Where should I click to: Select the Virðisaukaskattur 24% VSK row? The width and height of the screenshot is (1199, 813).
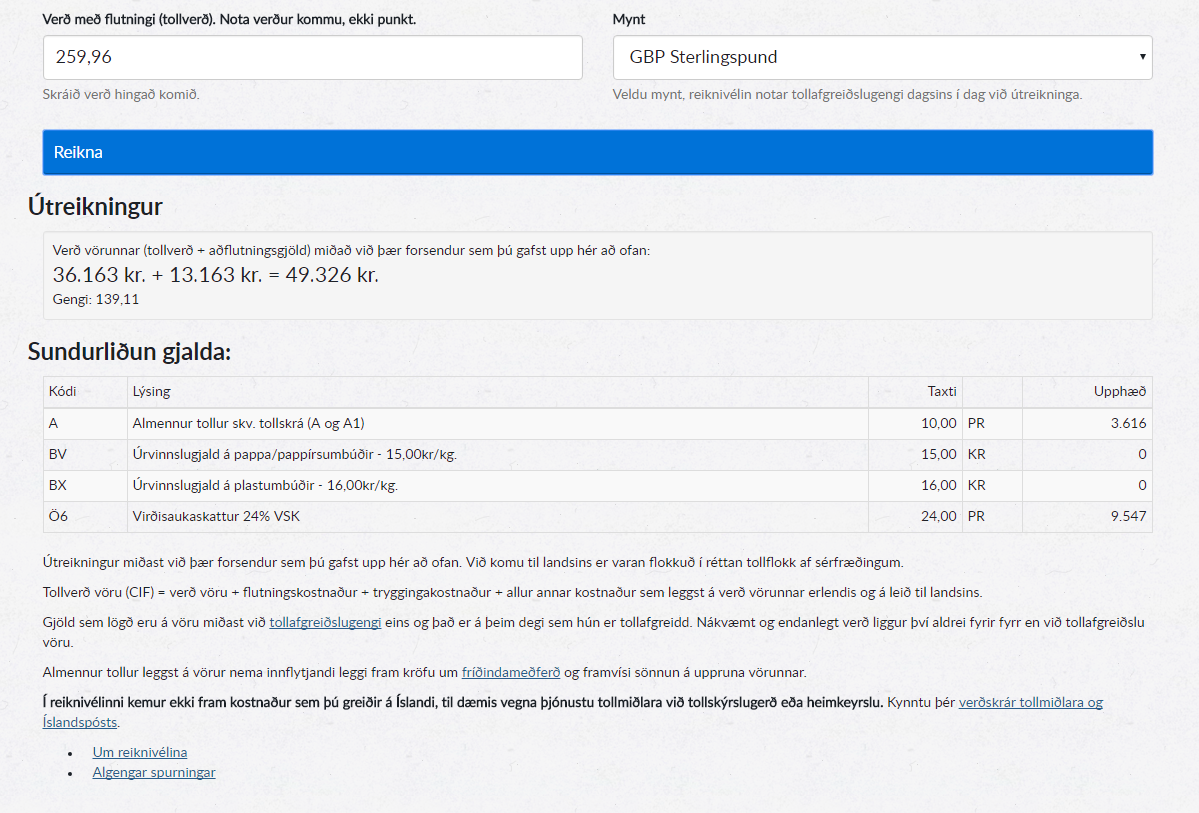pos(218,516)
